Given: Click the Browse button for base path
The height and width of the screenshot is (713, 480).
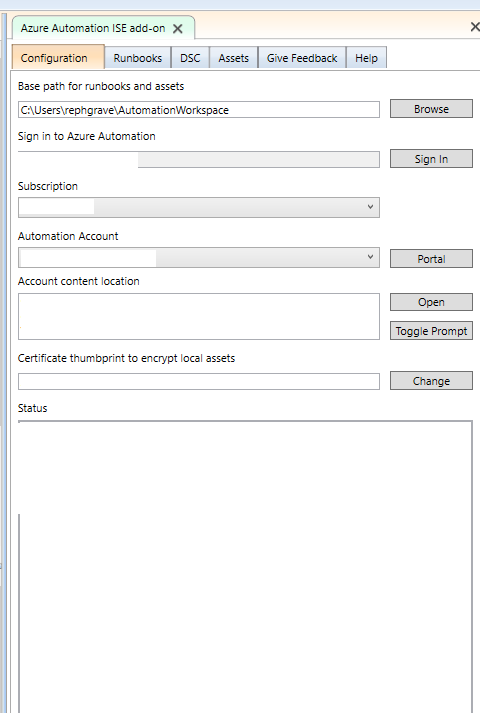Looking at the screenshot, I should 431,109.
